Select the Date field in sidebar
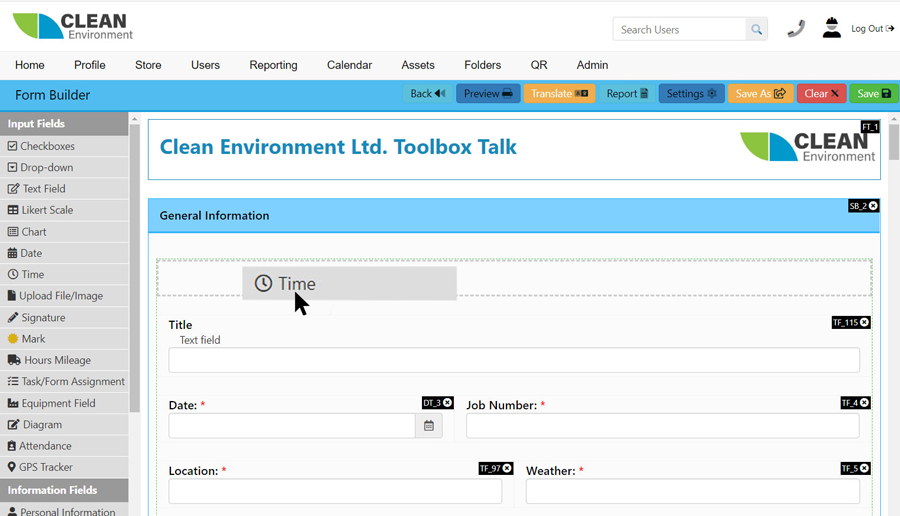Image resolution: width=900 pixels, height=516 pixels. point(64,253)
